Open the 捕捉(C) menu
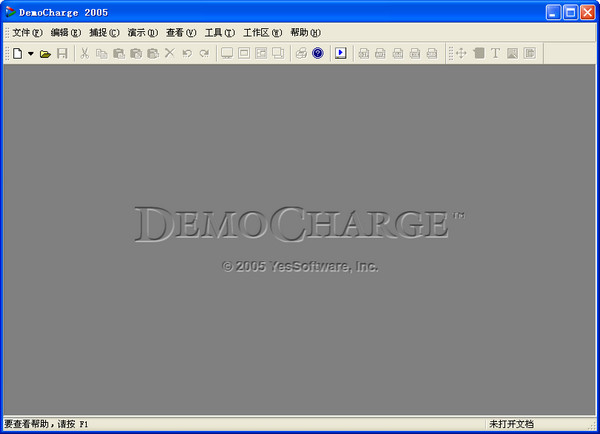This screenshot has width=600, height=434. 104,33
